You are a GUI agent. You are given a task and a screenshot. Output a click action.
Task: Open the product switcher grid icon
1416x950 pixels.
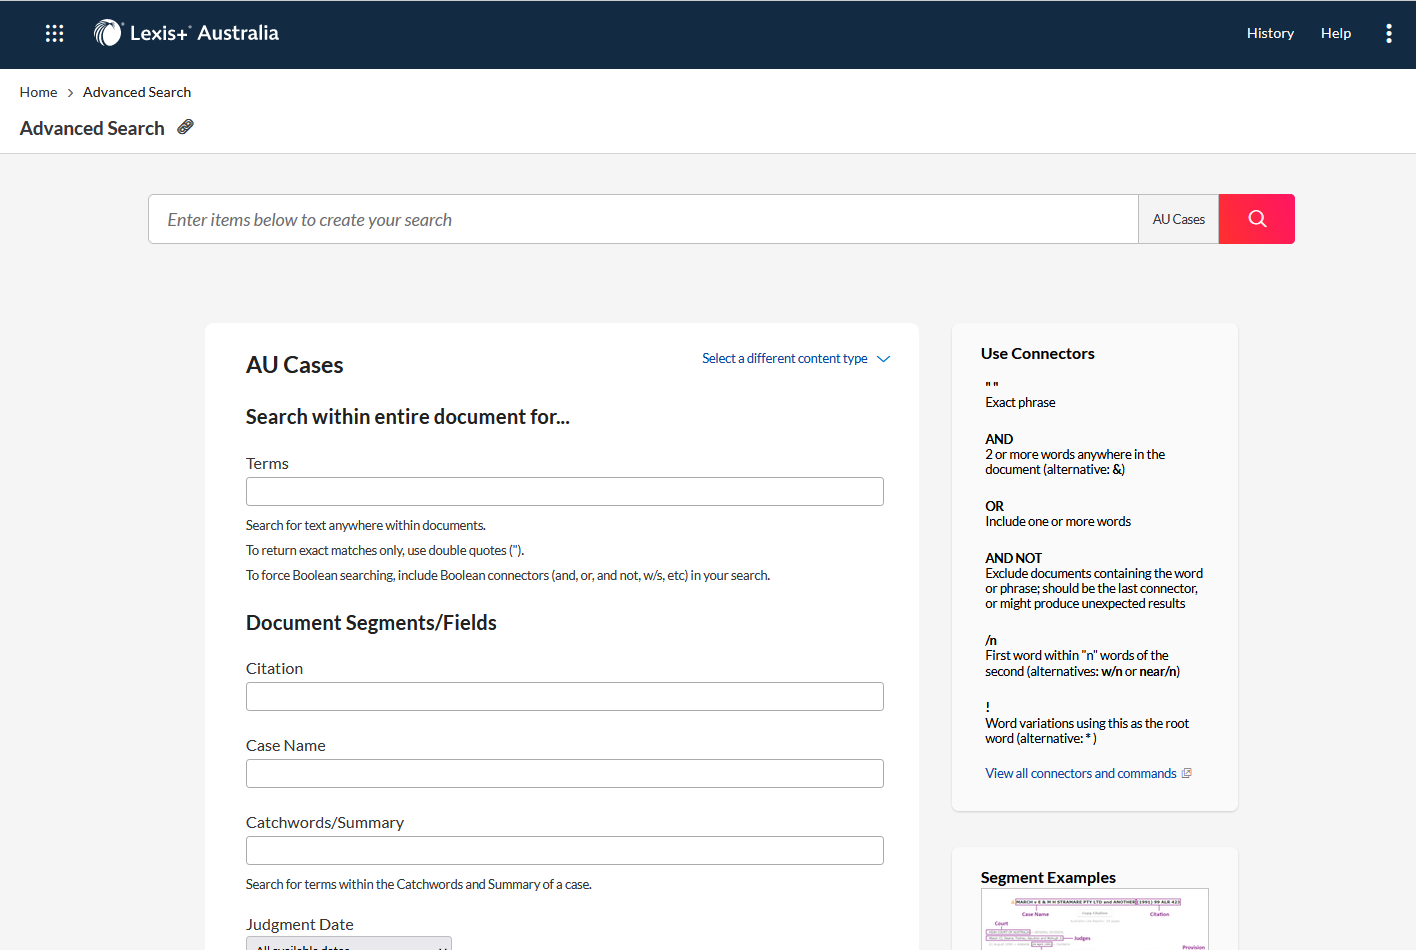54,33
